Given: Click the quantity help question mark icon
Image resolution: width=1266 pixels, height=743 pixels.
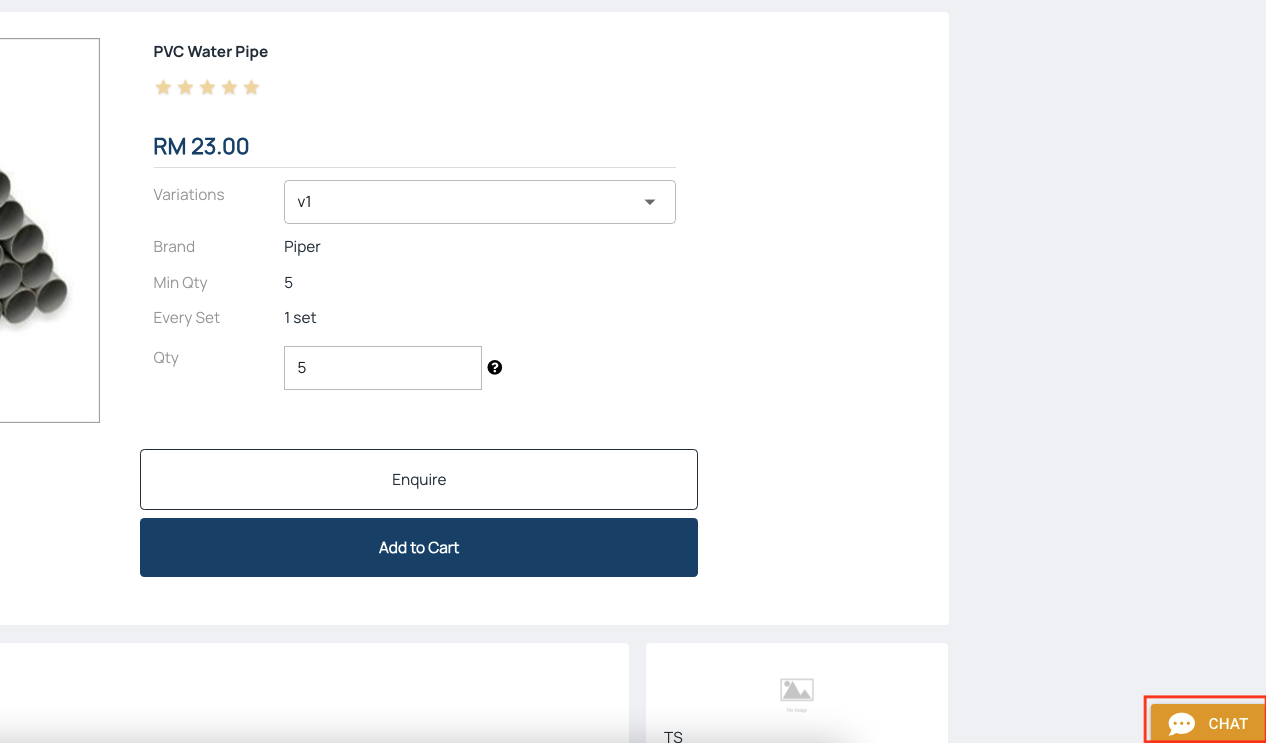Looking at the screenshot, I should click(x=495, y=368).
